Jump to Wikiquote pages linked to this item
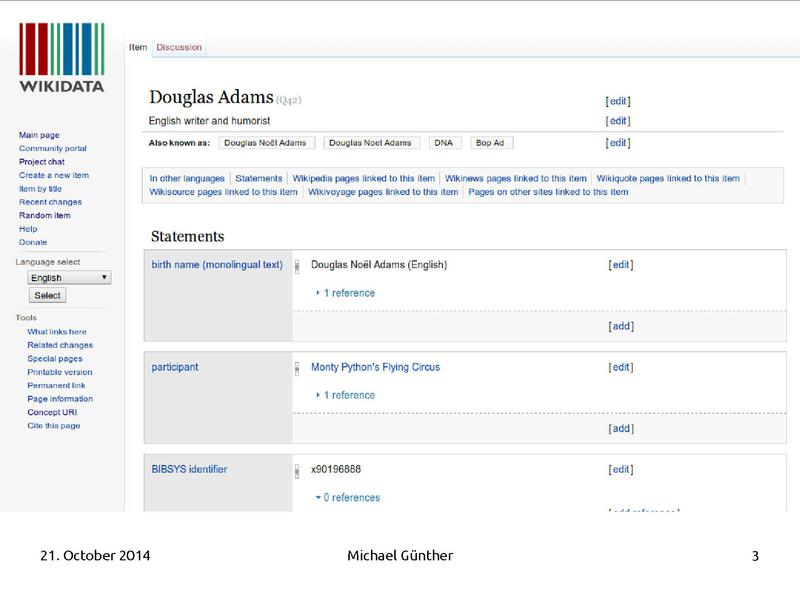The width and height of the screenshot is (800, 600). pos(668,179)
